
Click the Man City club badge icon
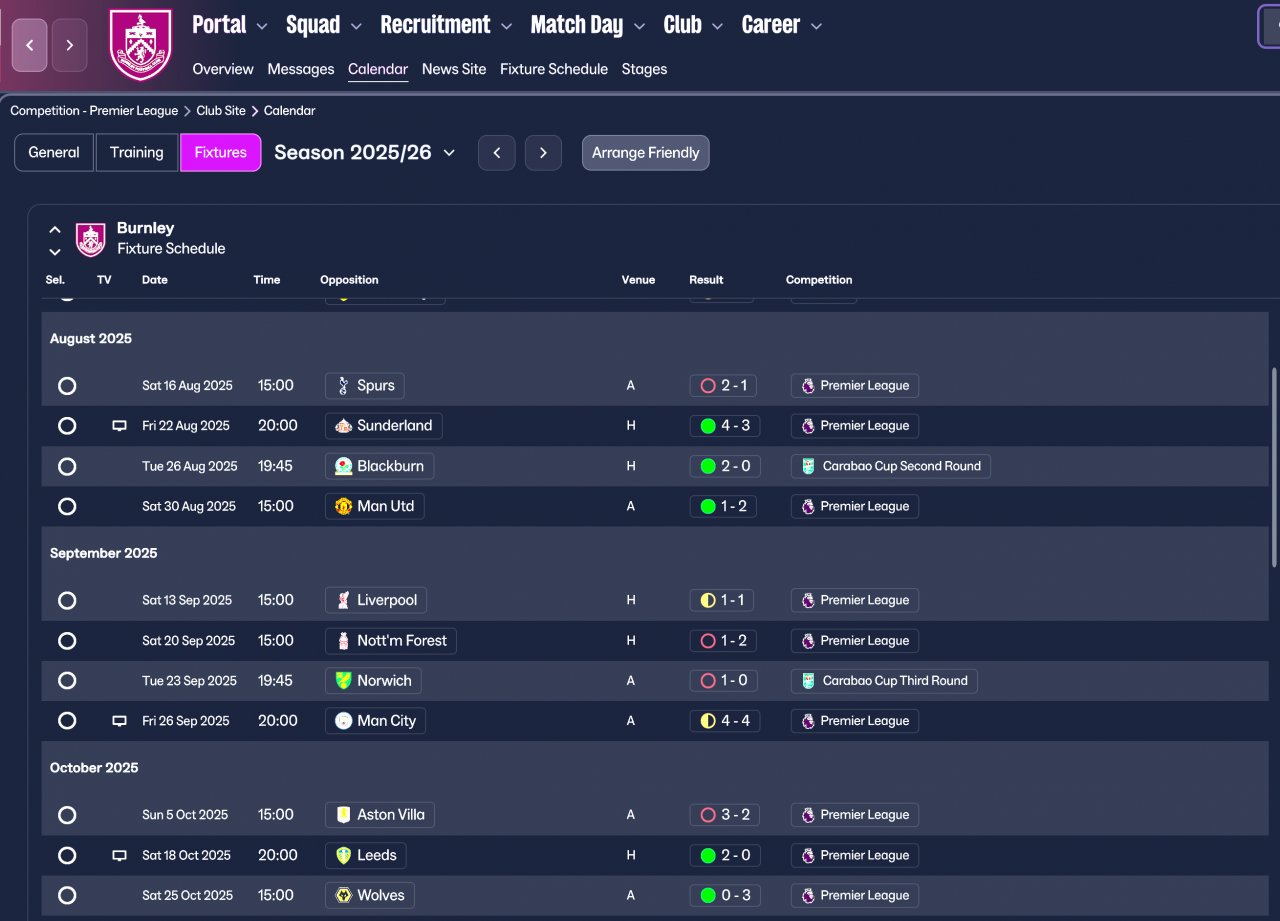coord(343,721)
